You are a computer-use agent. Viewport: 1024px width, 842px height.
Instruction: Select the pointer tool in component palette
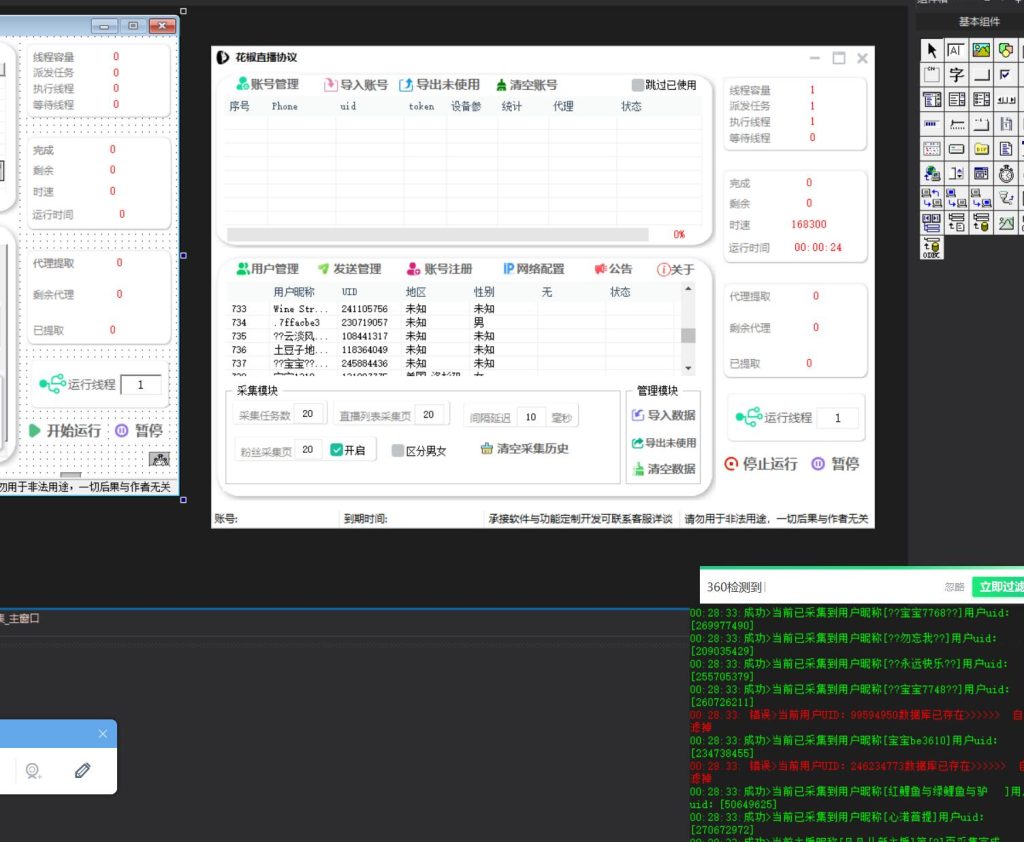click(931, 50)
